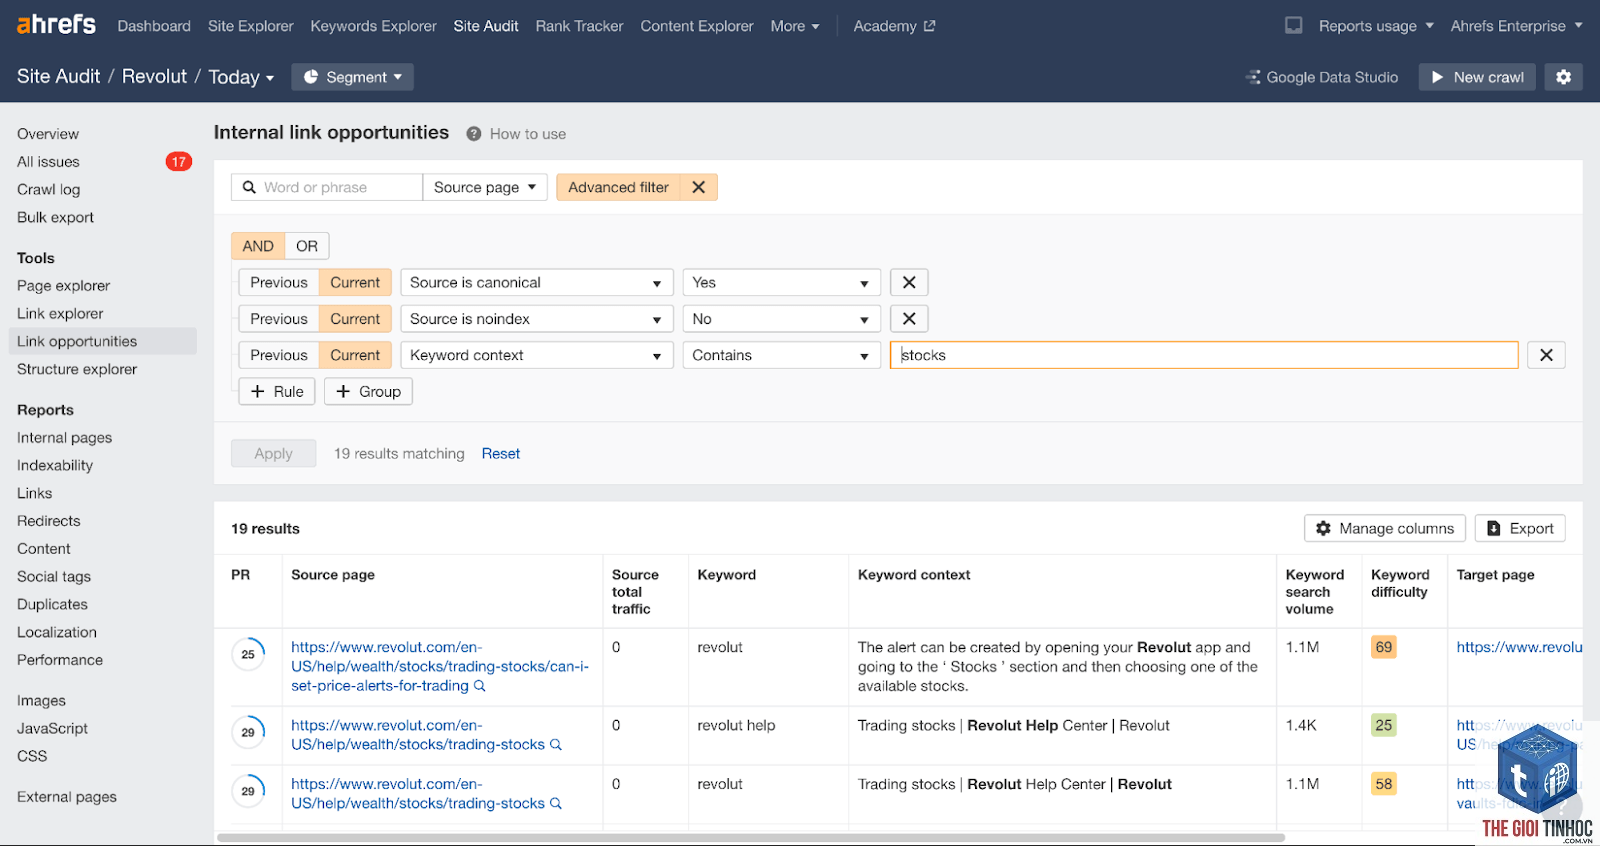
Task: Open the Today crawl date dropdown
Action: click(x=241, y=77)
